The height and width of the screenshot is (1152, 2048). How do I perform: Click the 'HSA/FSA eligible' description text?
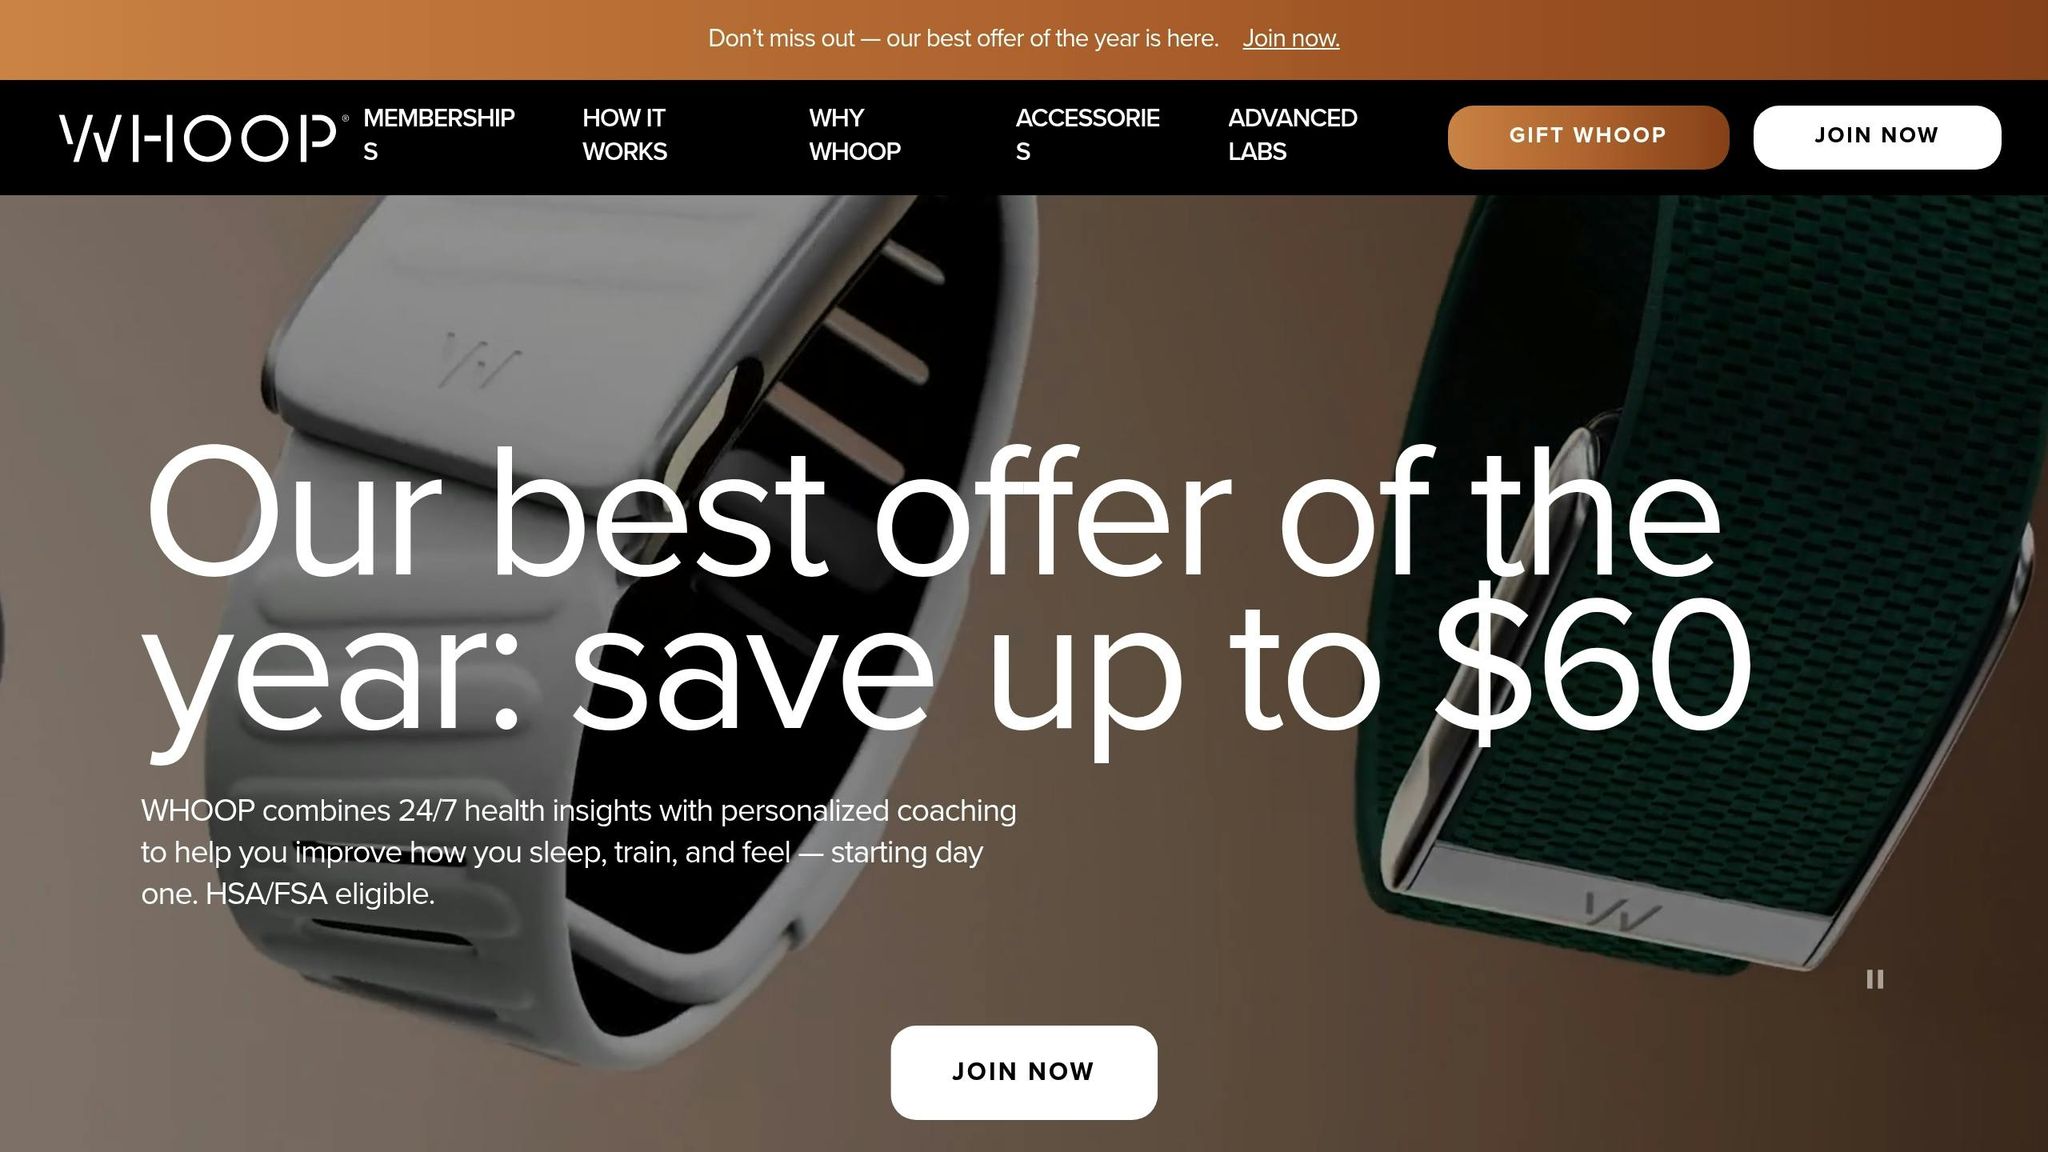(320, 894)
